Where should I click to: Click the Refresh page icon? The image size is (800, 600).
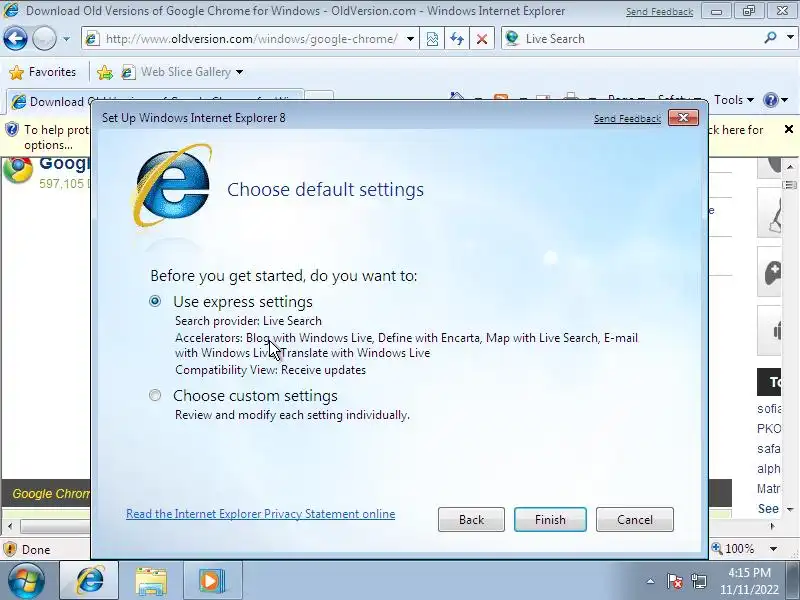(457, 39)
